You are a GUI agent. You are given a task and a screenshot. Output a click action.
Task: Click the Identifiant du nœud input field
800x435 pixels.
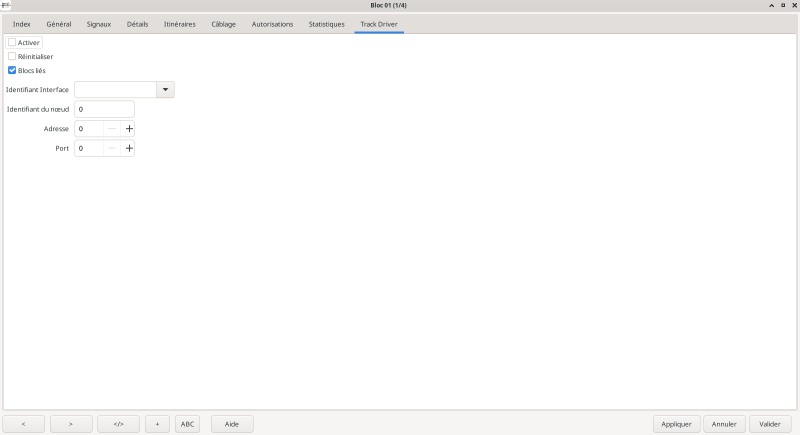pyautogui.click(x=104, y=109)
